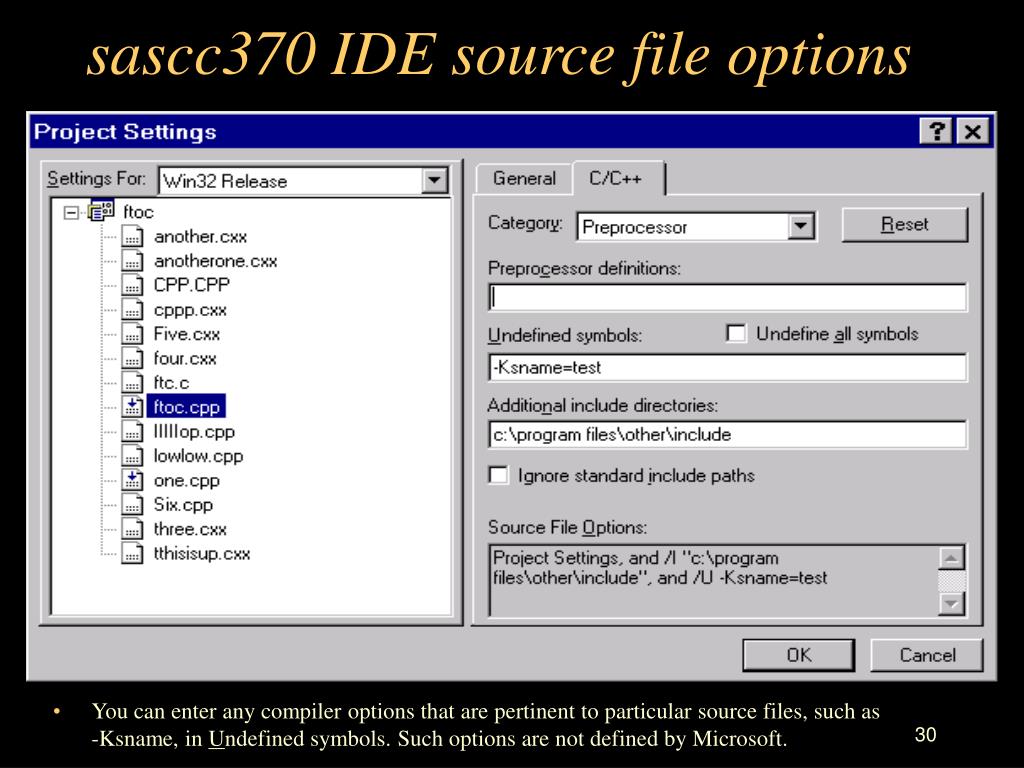Click modified file icon beside one.cpp
Screen dimensions: 1024x768
pos(132,480)
